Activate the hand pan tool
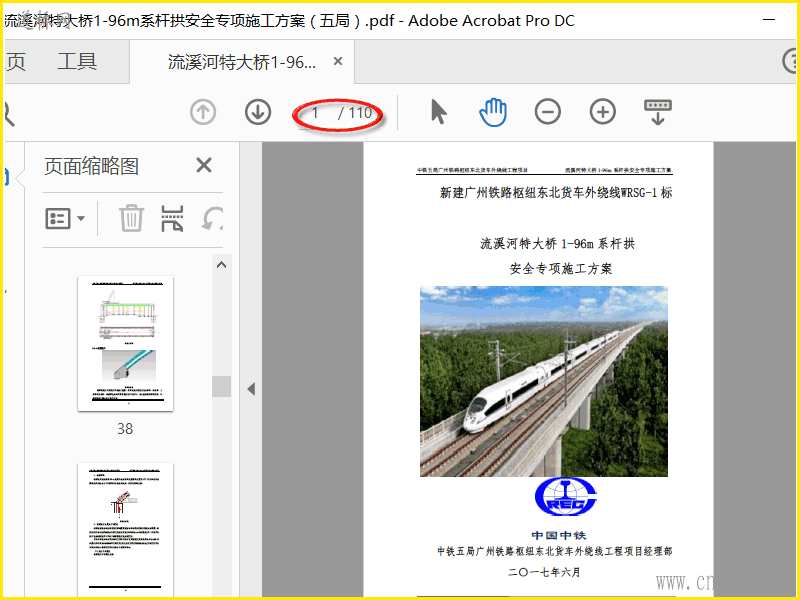Viewport: 800px width, 600px height. 493,112
